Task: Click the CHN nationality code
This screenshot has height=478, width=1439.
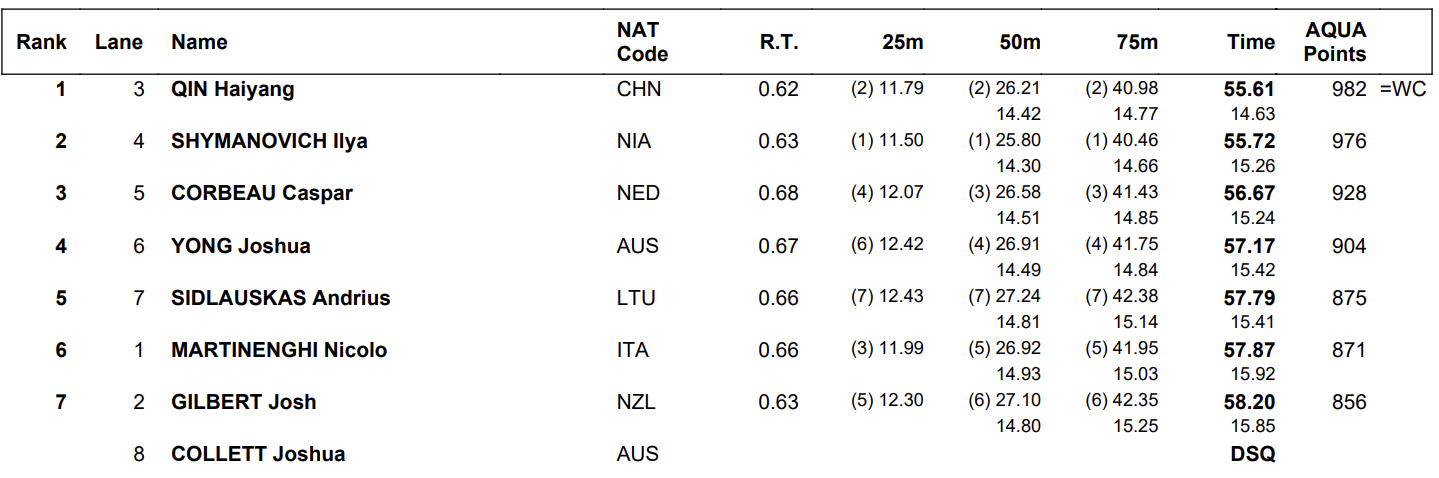Action: pyautogui.click(x=639, y=89)
